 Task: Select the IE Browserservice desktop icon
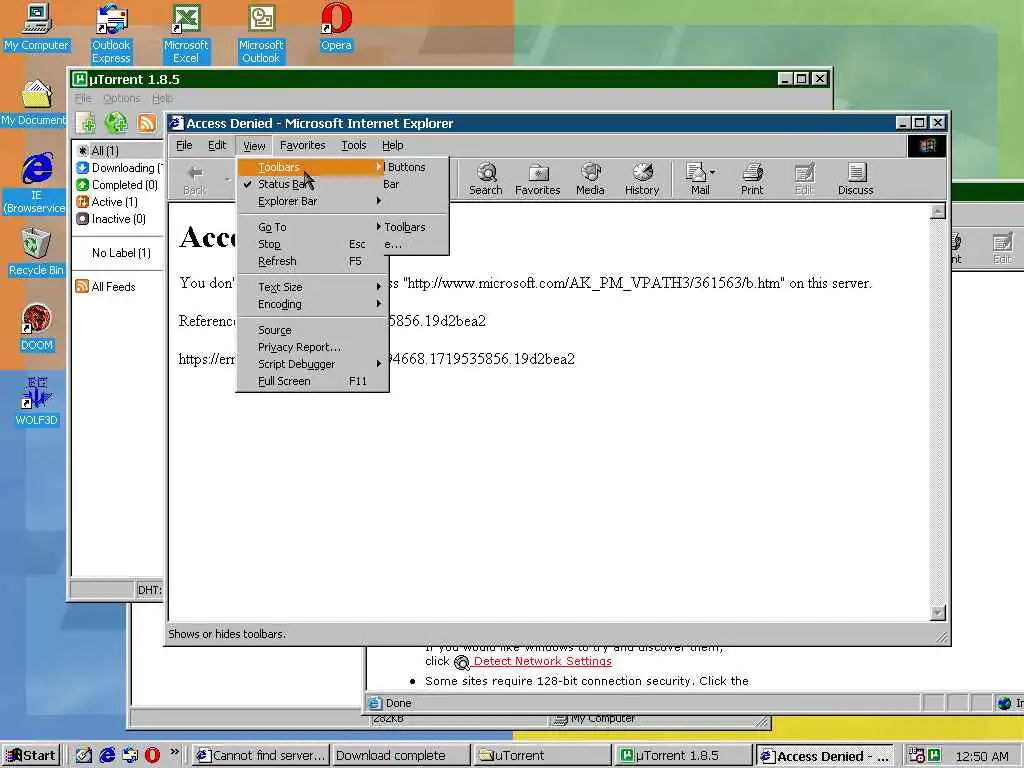(x=36, y=183)
